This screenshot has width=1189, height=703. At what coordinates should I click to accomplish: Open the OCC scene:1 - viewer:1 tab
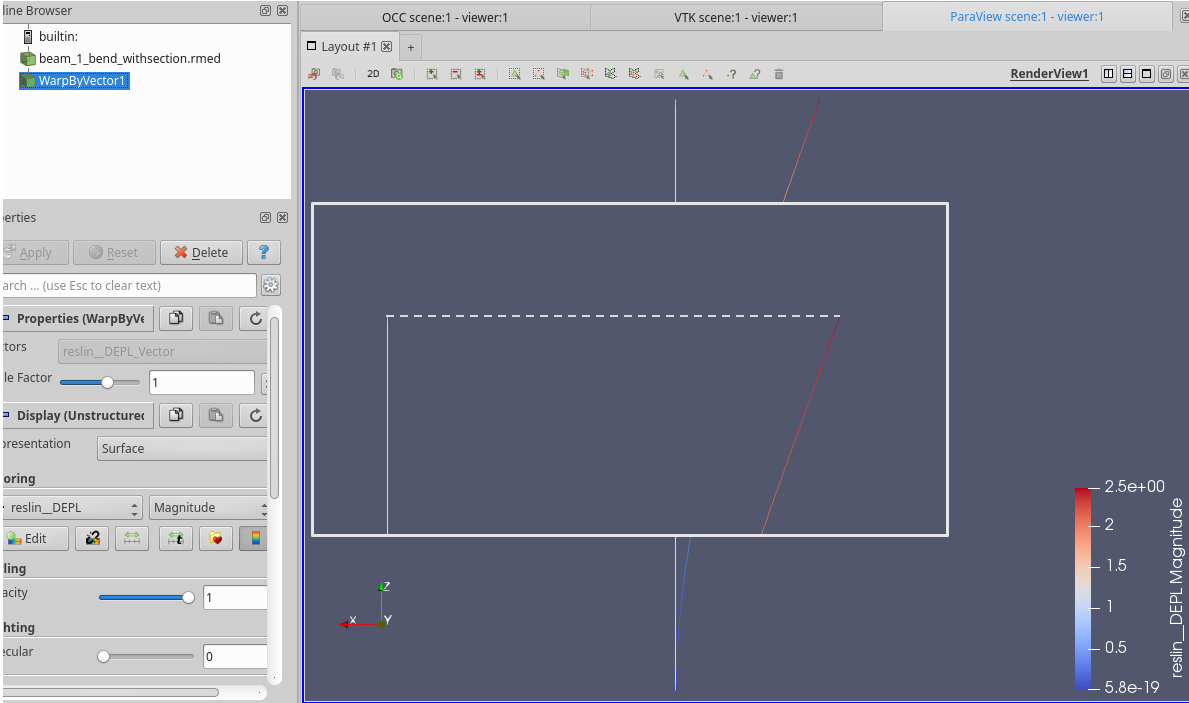tap(445, 17)
